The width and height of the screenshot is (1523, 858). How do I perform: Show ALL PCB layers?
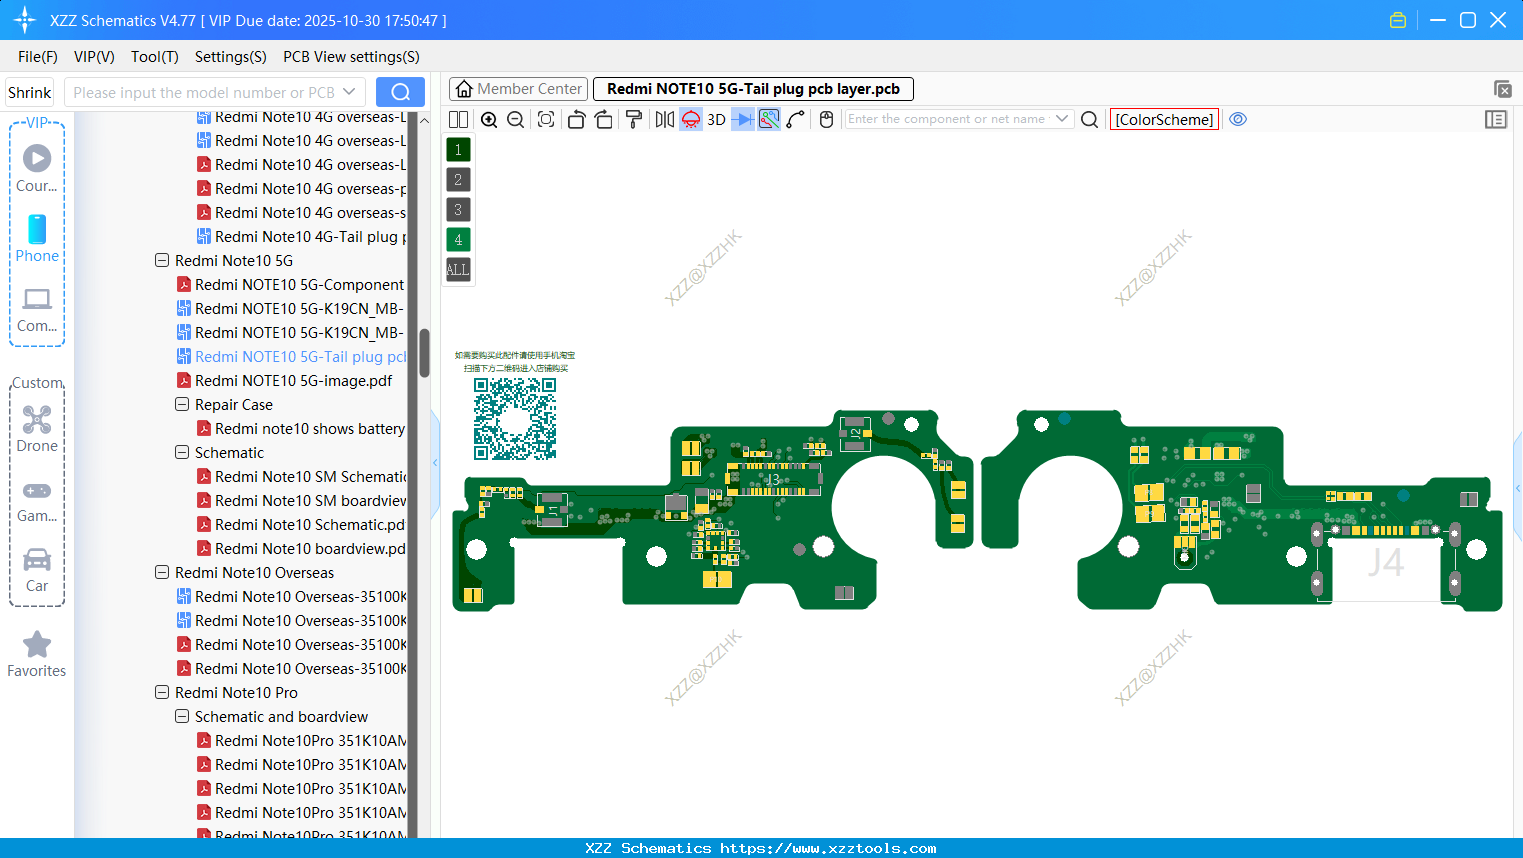point(458,270)
